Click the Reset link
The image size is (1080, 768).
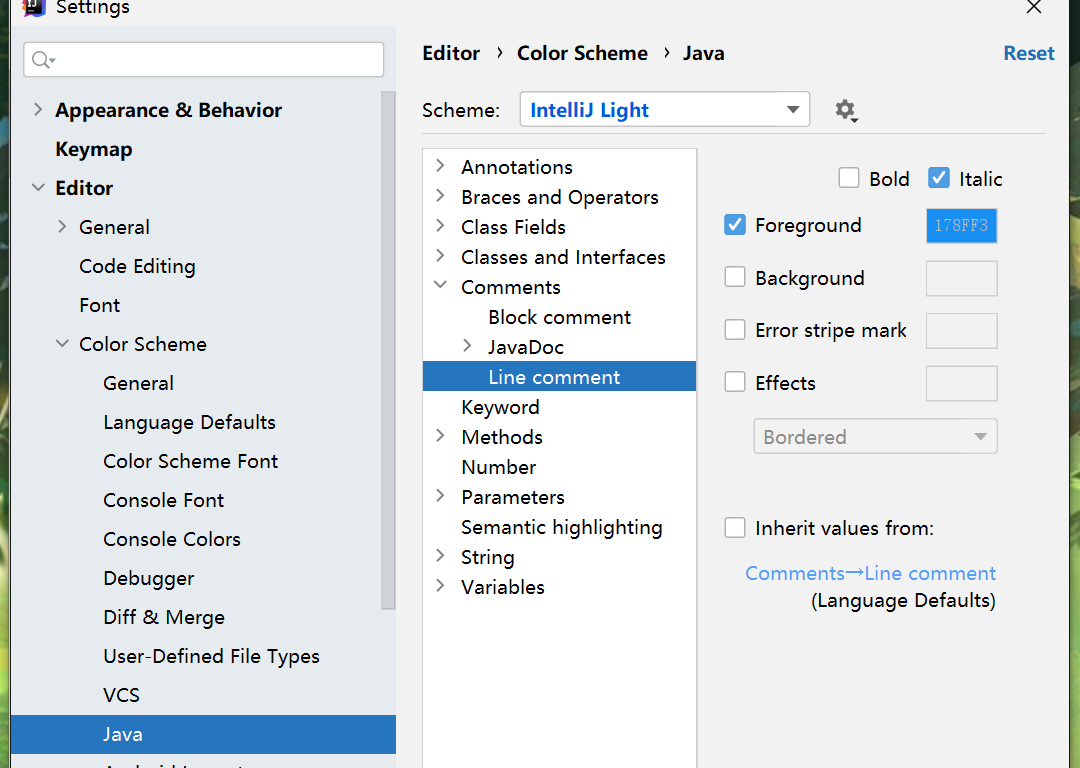click(1028, 53)
